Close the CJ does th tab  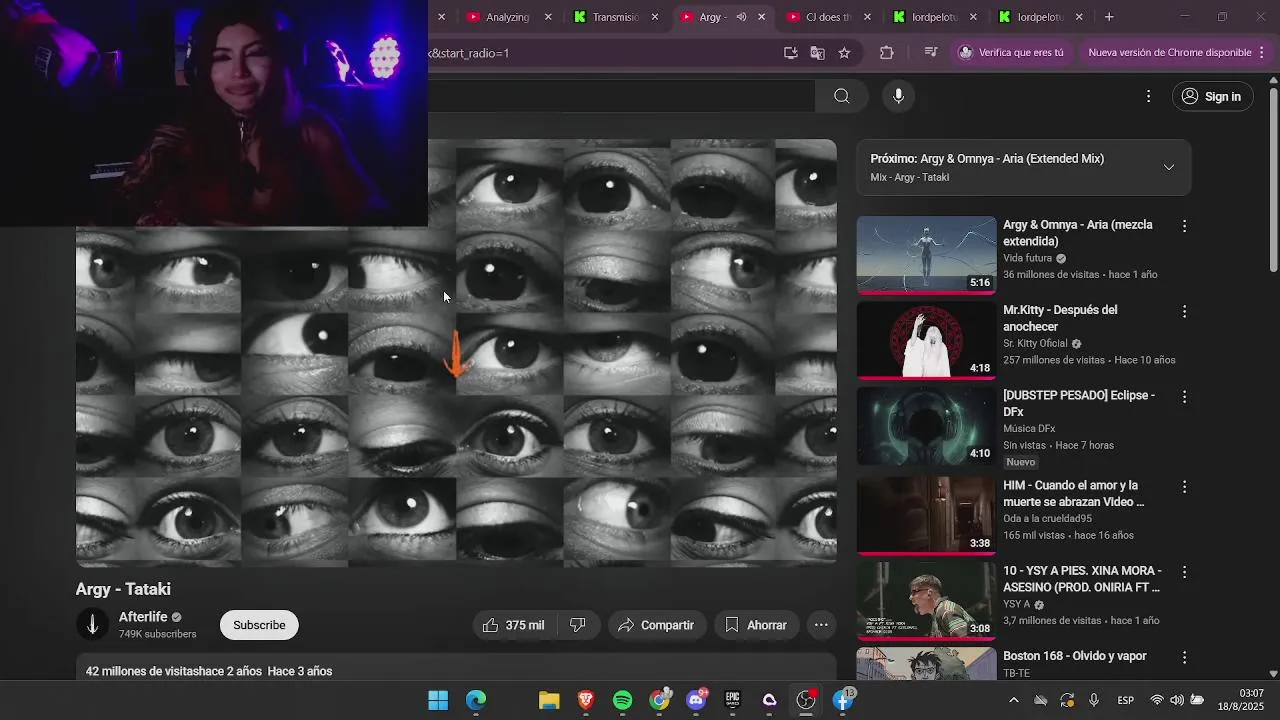coord(867,17)
